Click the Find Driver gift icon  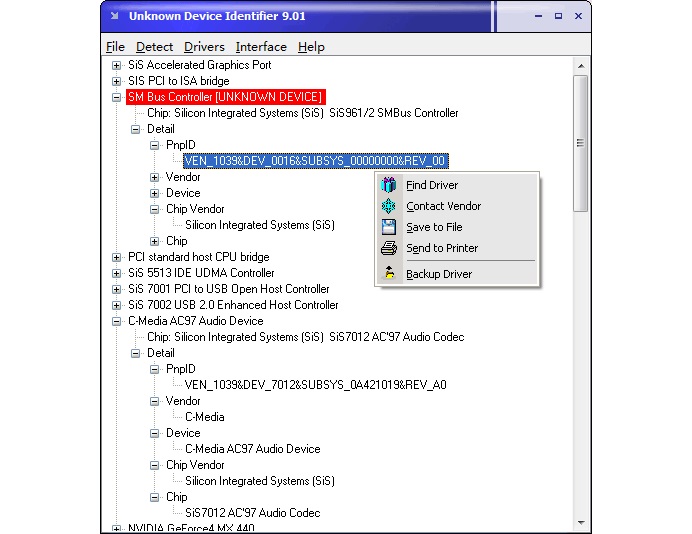tap(388, 184)
